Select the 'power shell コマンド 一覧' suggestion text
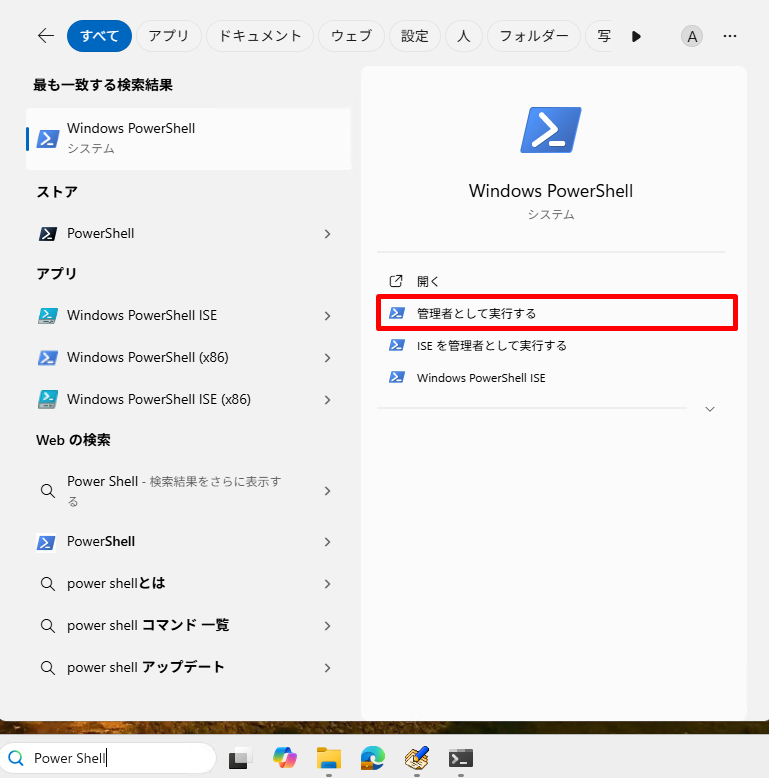The height and width of the screenshot is (778, 769). (148, 625)
